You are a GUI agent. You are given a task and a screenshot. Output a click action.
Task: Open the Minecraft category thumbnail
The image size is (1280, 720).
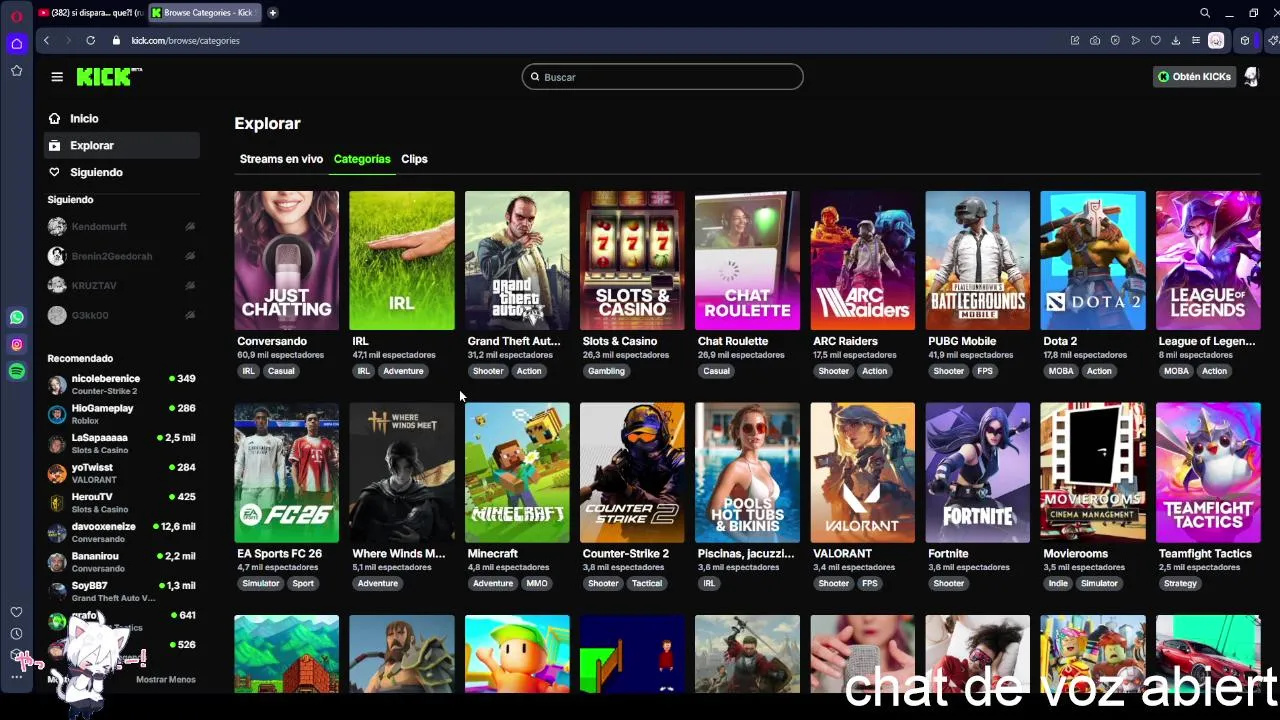tap(517, 472)
